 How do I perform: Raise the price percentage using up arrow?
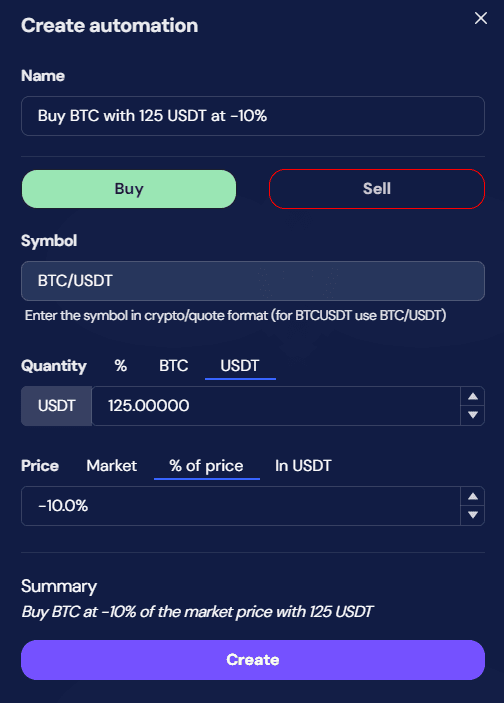[473, 496]
